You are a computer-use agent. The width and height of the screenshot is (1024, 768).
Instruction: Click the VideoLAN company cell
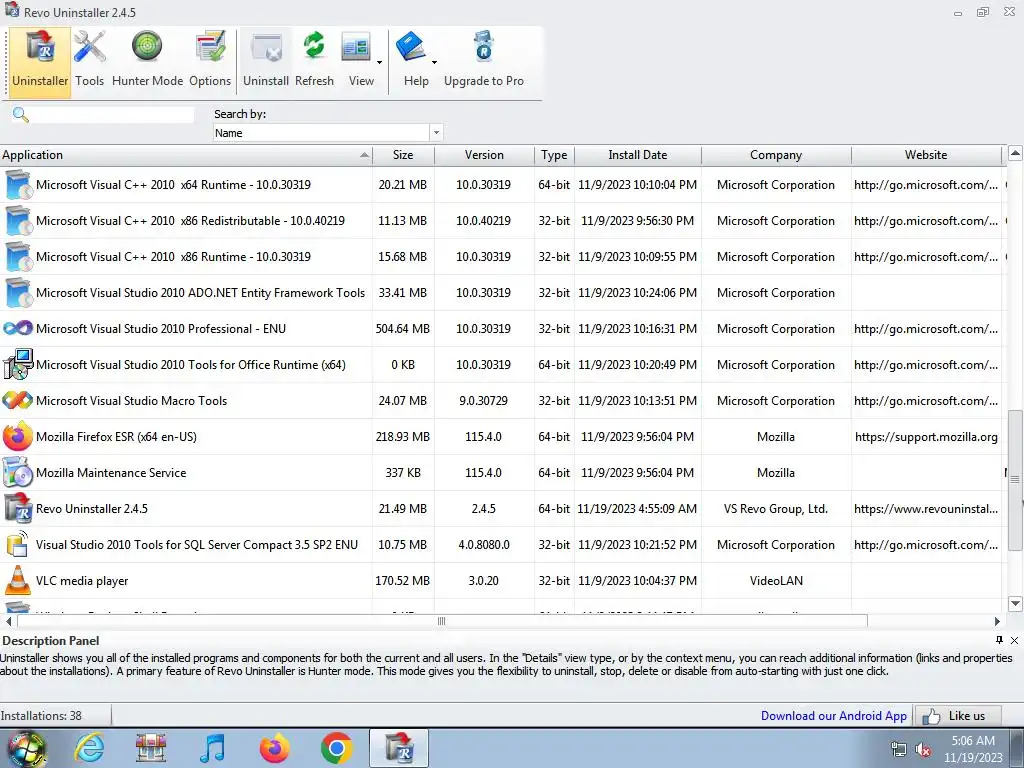(x=776, y=581)
